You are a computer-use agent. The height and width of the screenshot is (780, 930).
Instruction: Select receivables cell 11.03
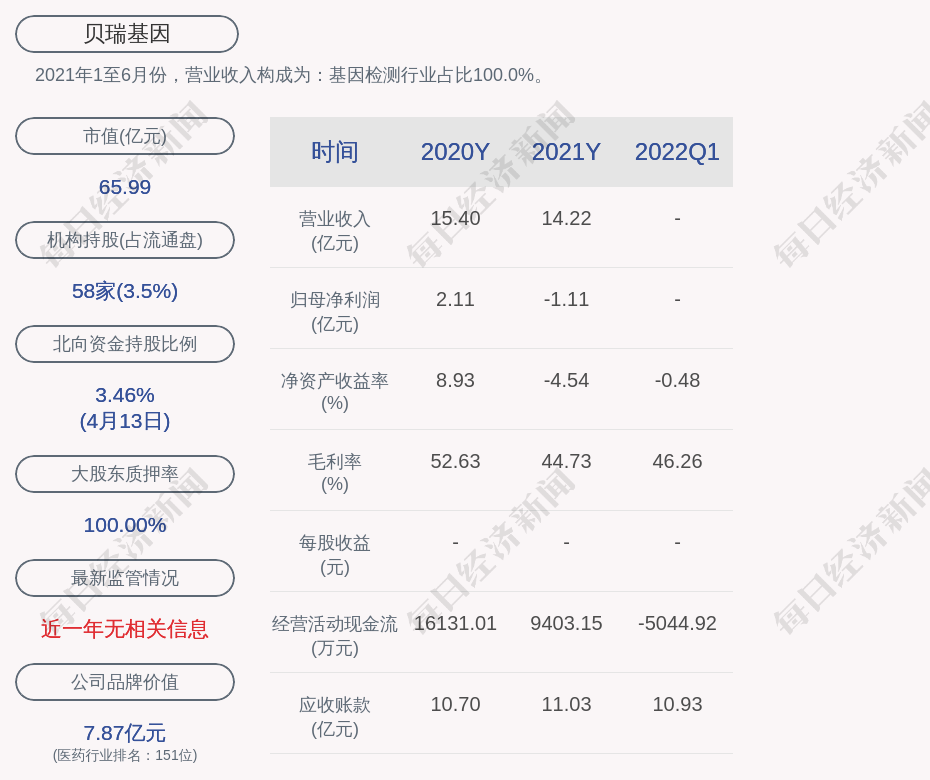click(566, 704)
